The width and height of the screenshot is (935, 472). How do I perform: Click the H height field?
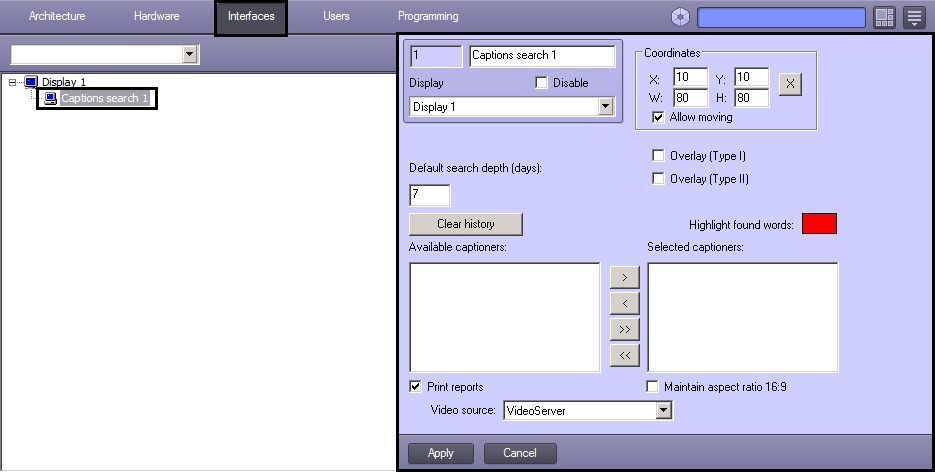751,98
